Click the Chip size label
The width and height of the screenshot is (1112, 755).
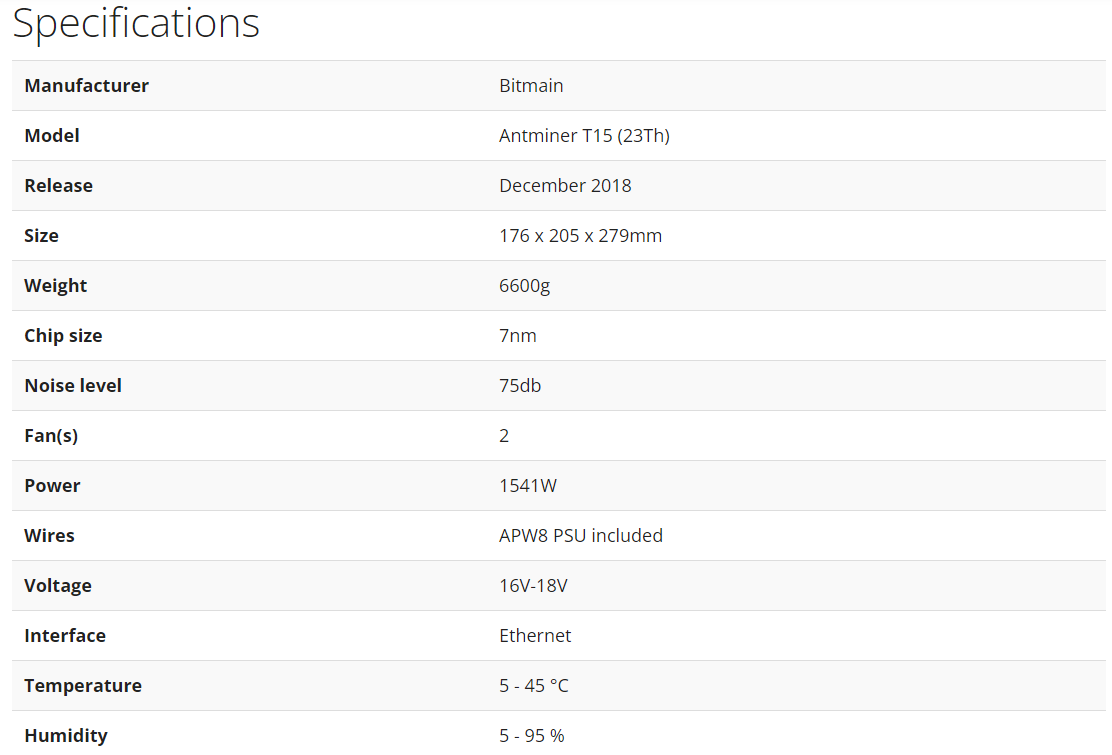click(x=63, y=336)
